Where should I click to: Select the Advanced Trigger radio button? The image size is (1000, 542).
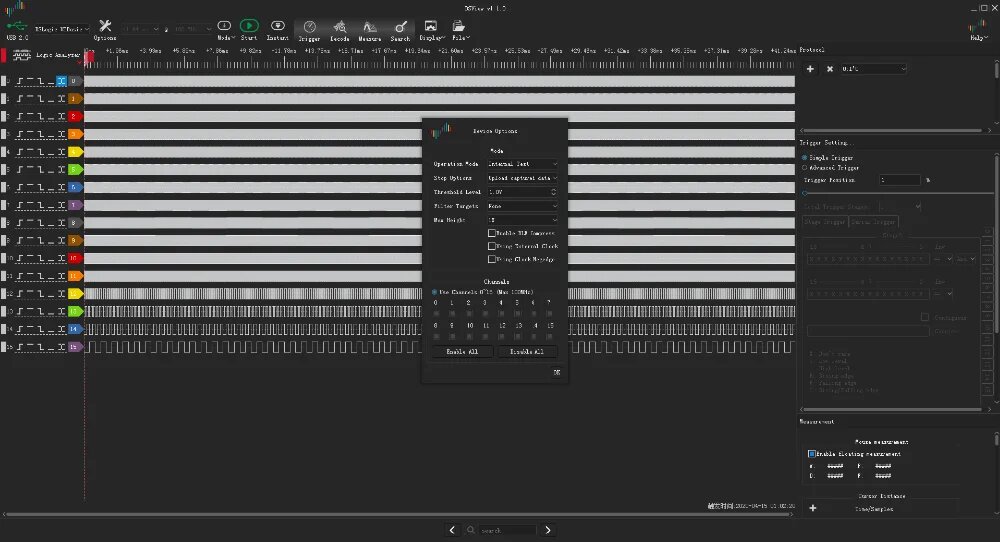pos(805,168)
